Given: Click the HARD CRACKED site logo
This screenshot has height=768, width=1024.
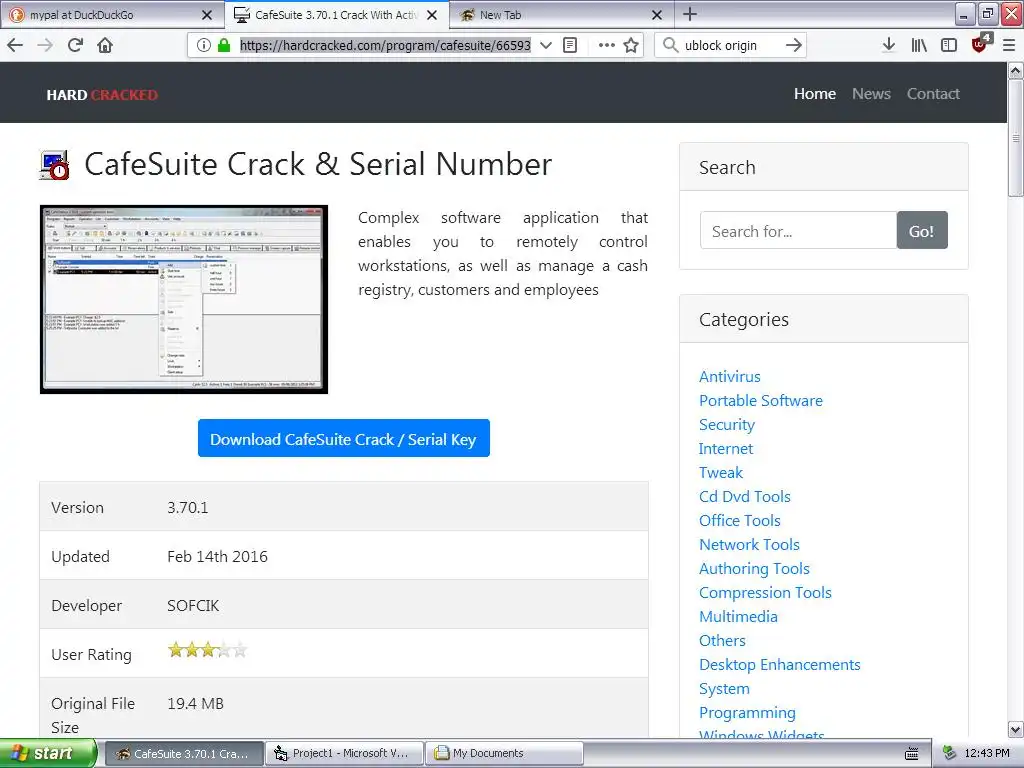Looking at the screenshot, I should click(102, 95).
